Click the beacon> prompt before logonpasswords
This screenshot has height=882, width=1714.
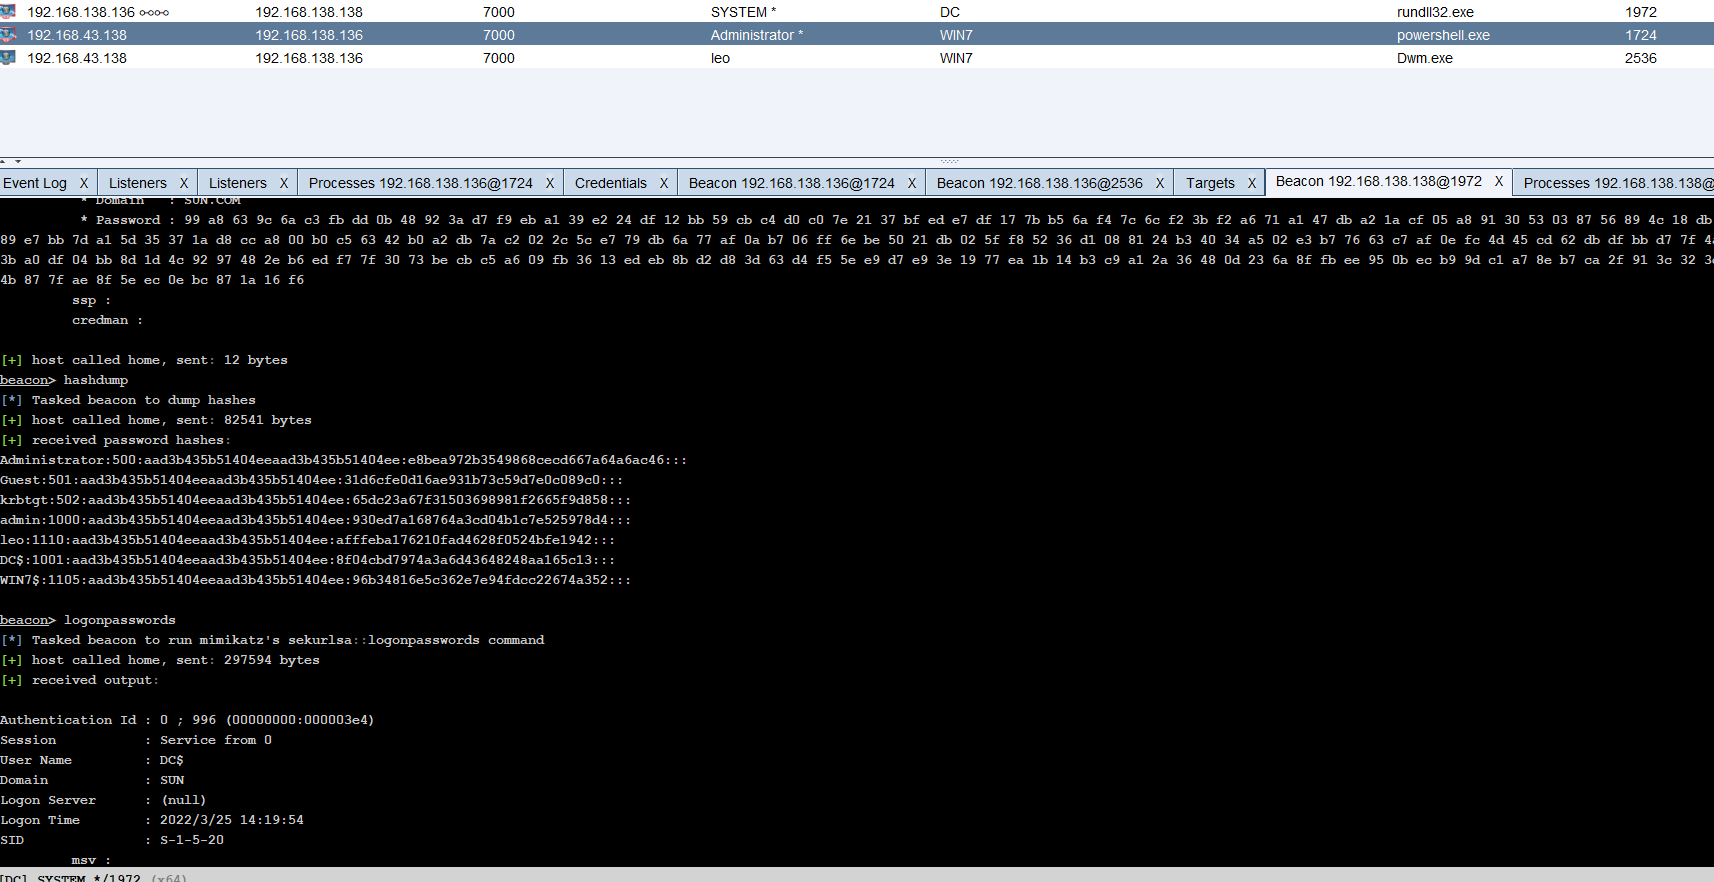point(28,620)
